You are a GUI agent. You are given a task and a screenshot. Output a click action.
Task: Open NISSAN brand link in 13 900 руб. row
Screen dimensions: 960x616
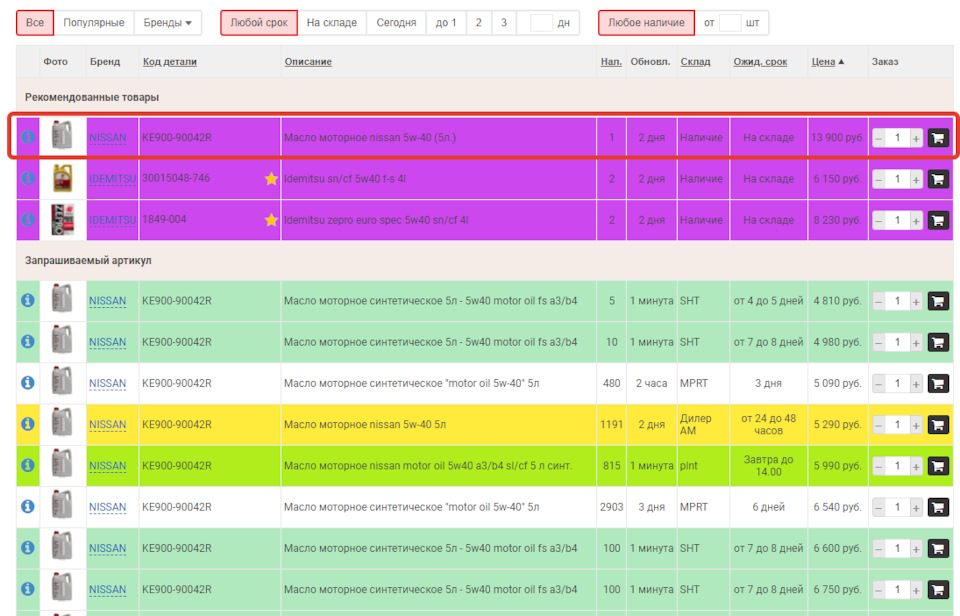pos(108,138)
